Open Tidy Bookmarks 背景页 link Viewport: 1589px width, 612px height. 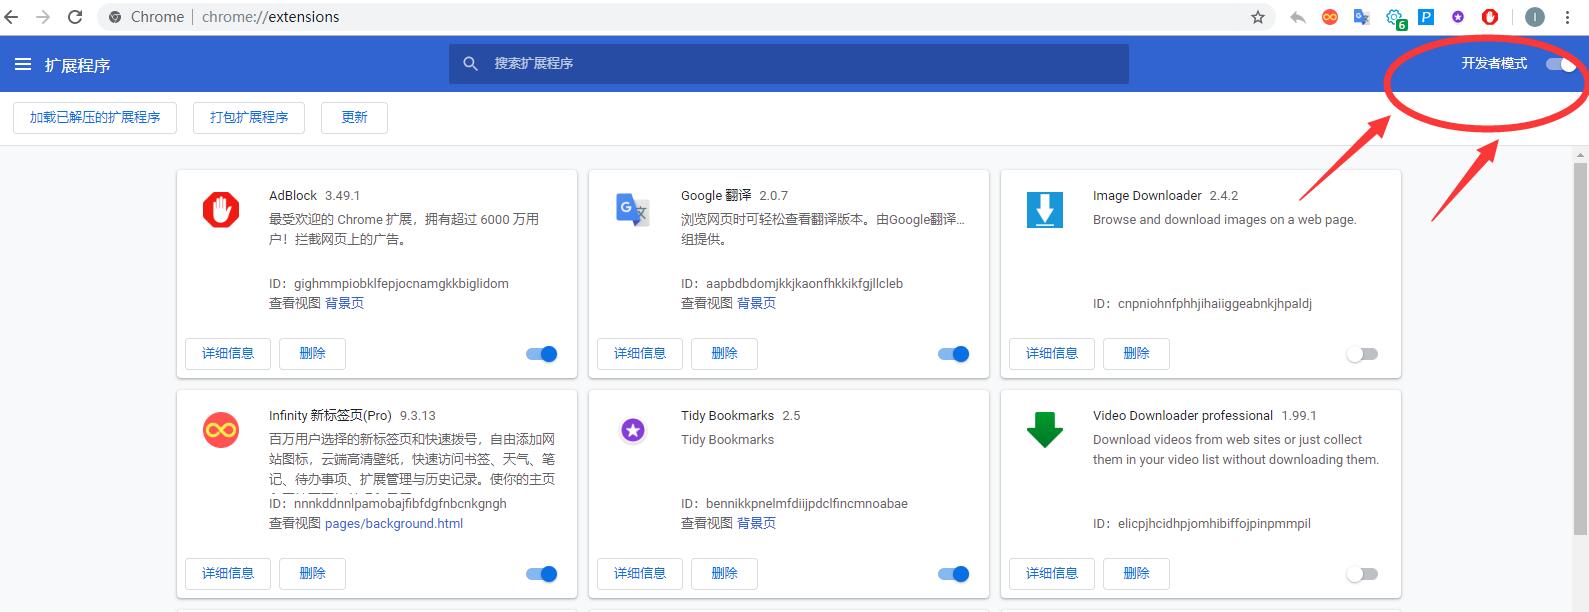(757, 524)
